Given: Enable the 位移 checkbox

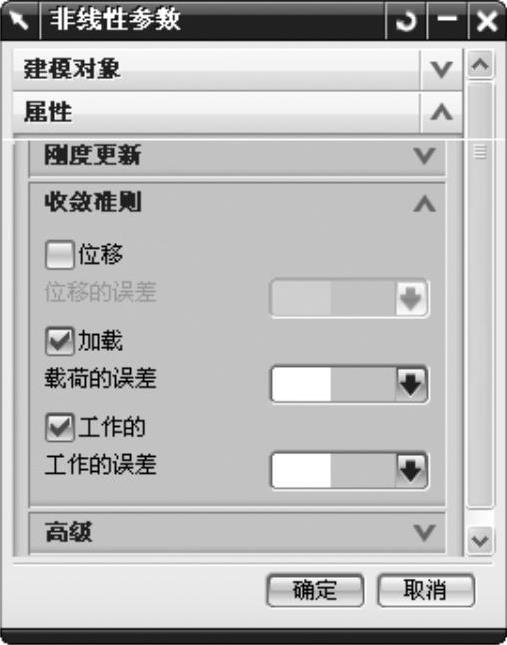Looking at the screenshot, I should click(60, 255).
